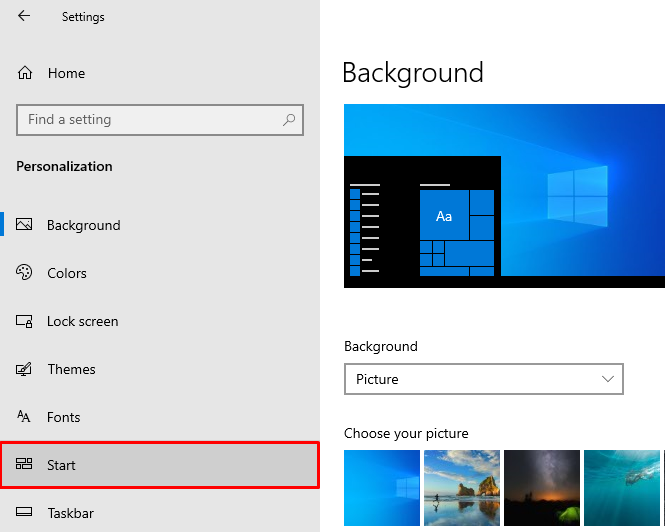Choose the blue Windows logo picture

tap(382, 488)
